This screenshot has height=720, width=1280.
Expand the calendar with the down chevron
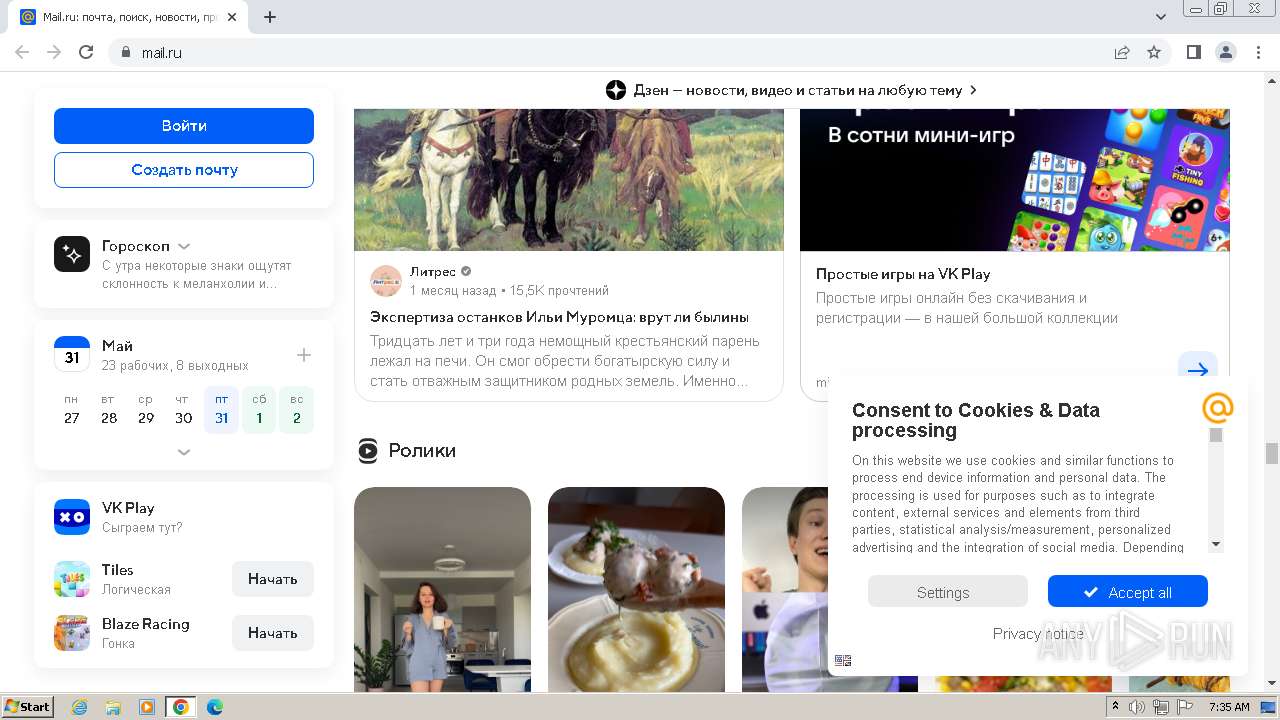[x=184, y=452]
